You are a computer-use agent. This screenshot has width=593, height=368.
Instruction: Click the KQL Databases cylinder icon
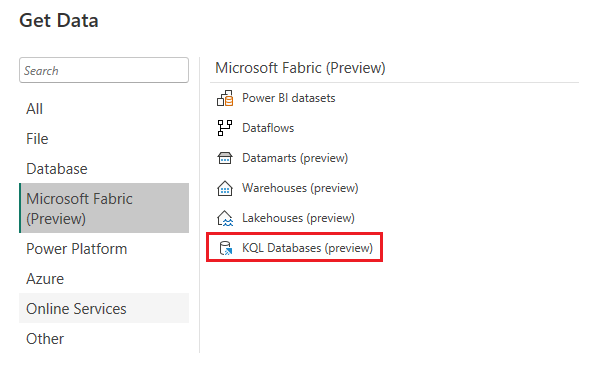click(225, 248)
